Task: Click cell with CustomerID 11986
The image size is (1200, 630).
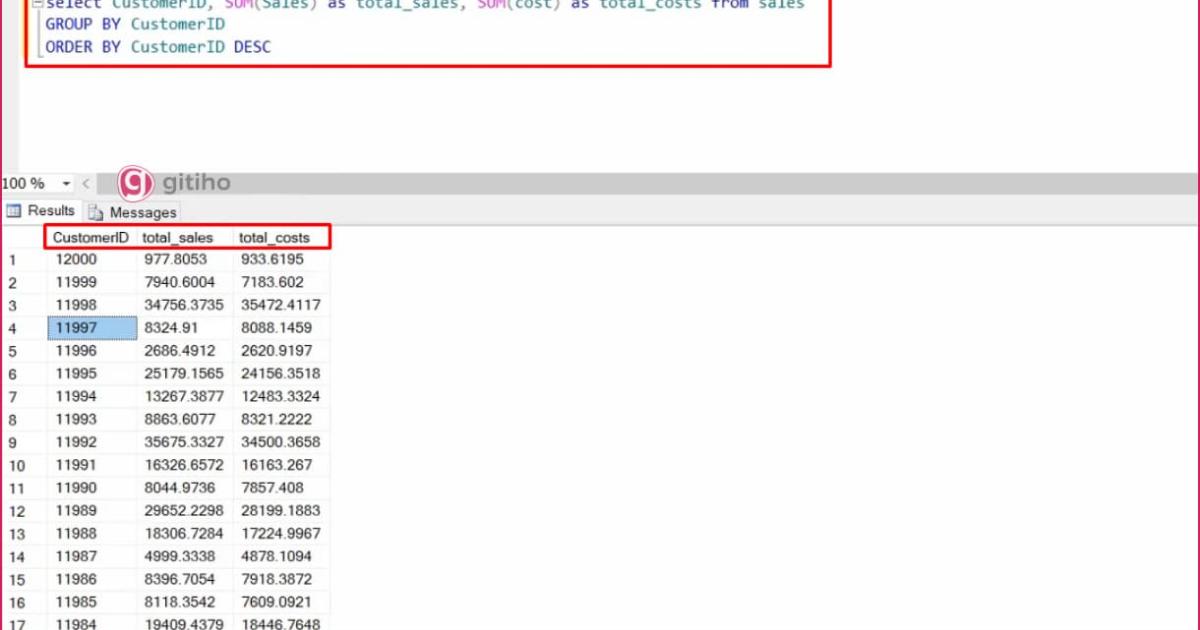Action: 92,580
